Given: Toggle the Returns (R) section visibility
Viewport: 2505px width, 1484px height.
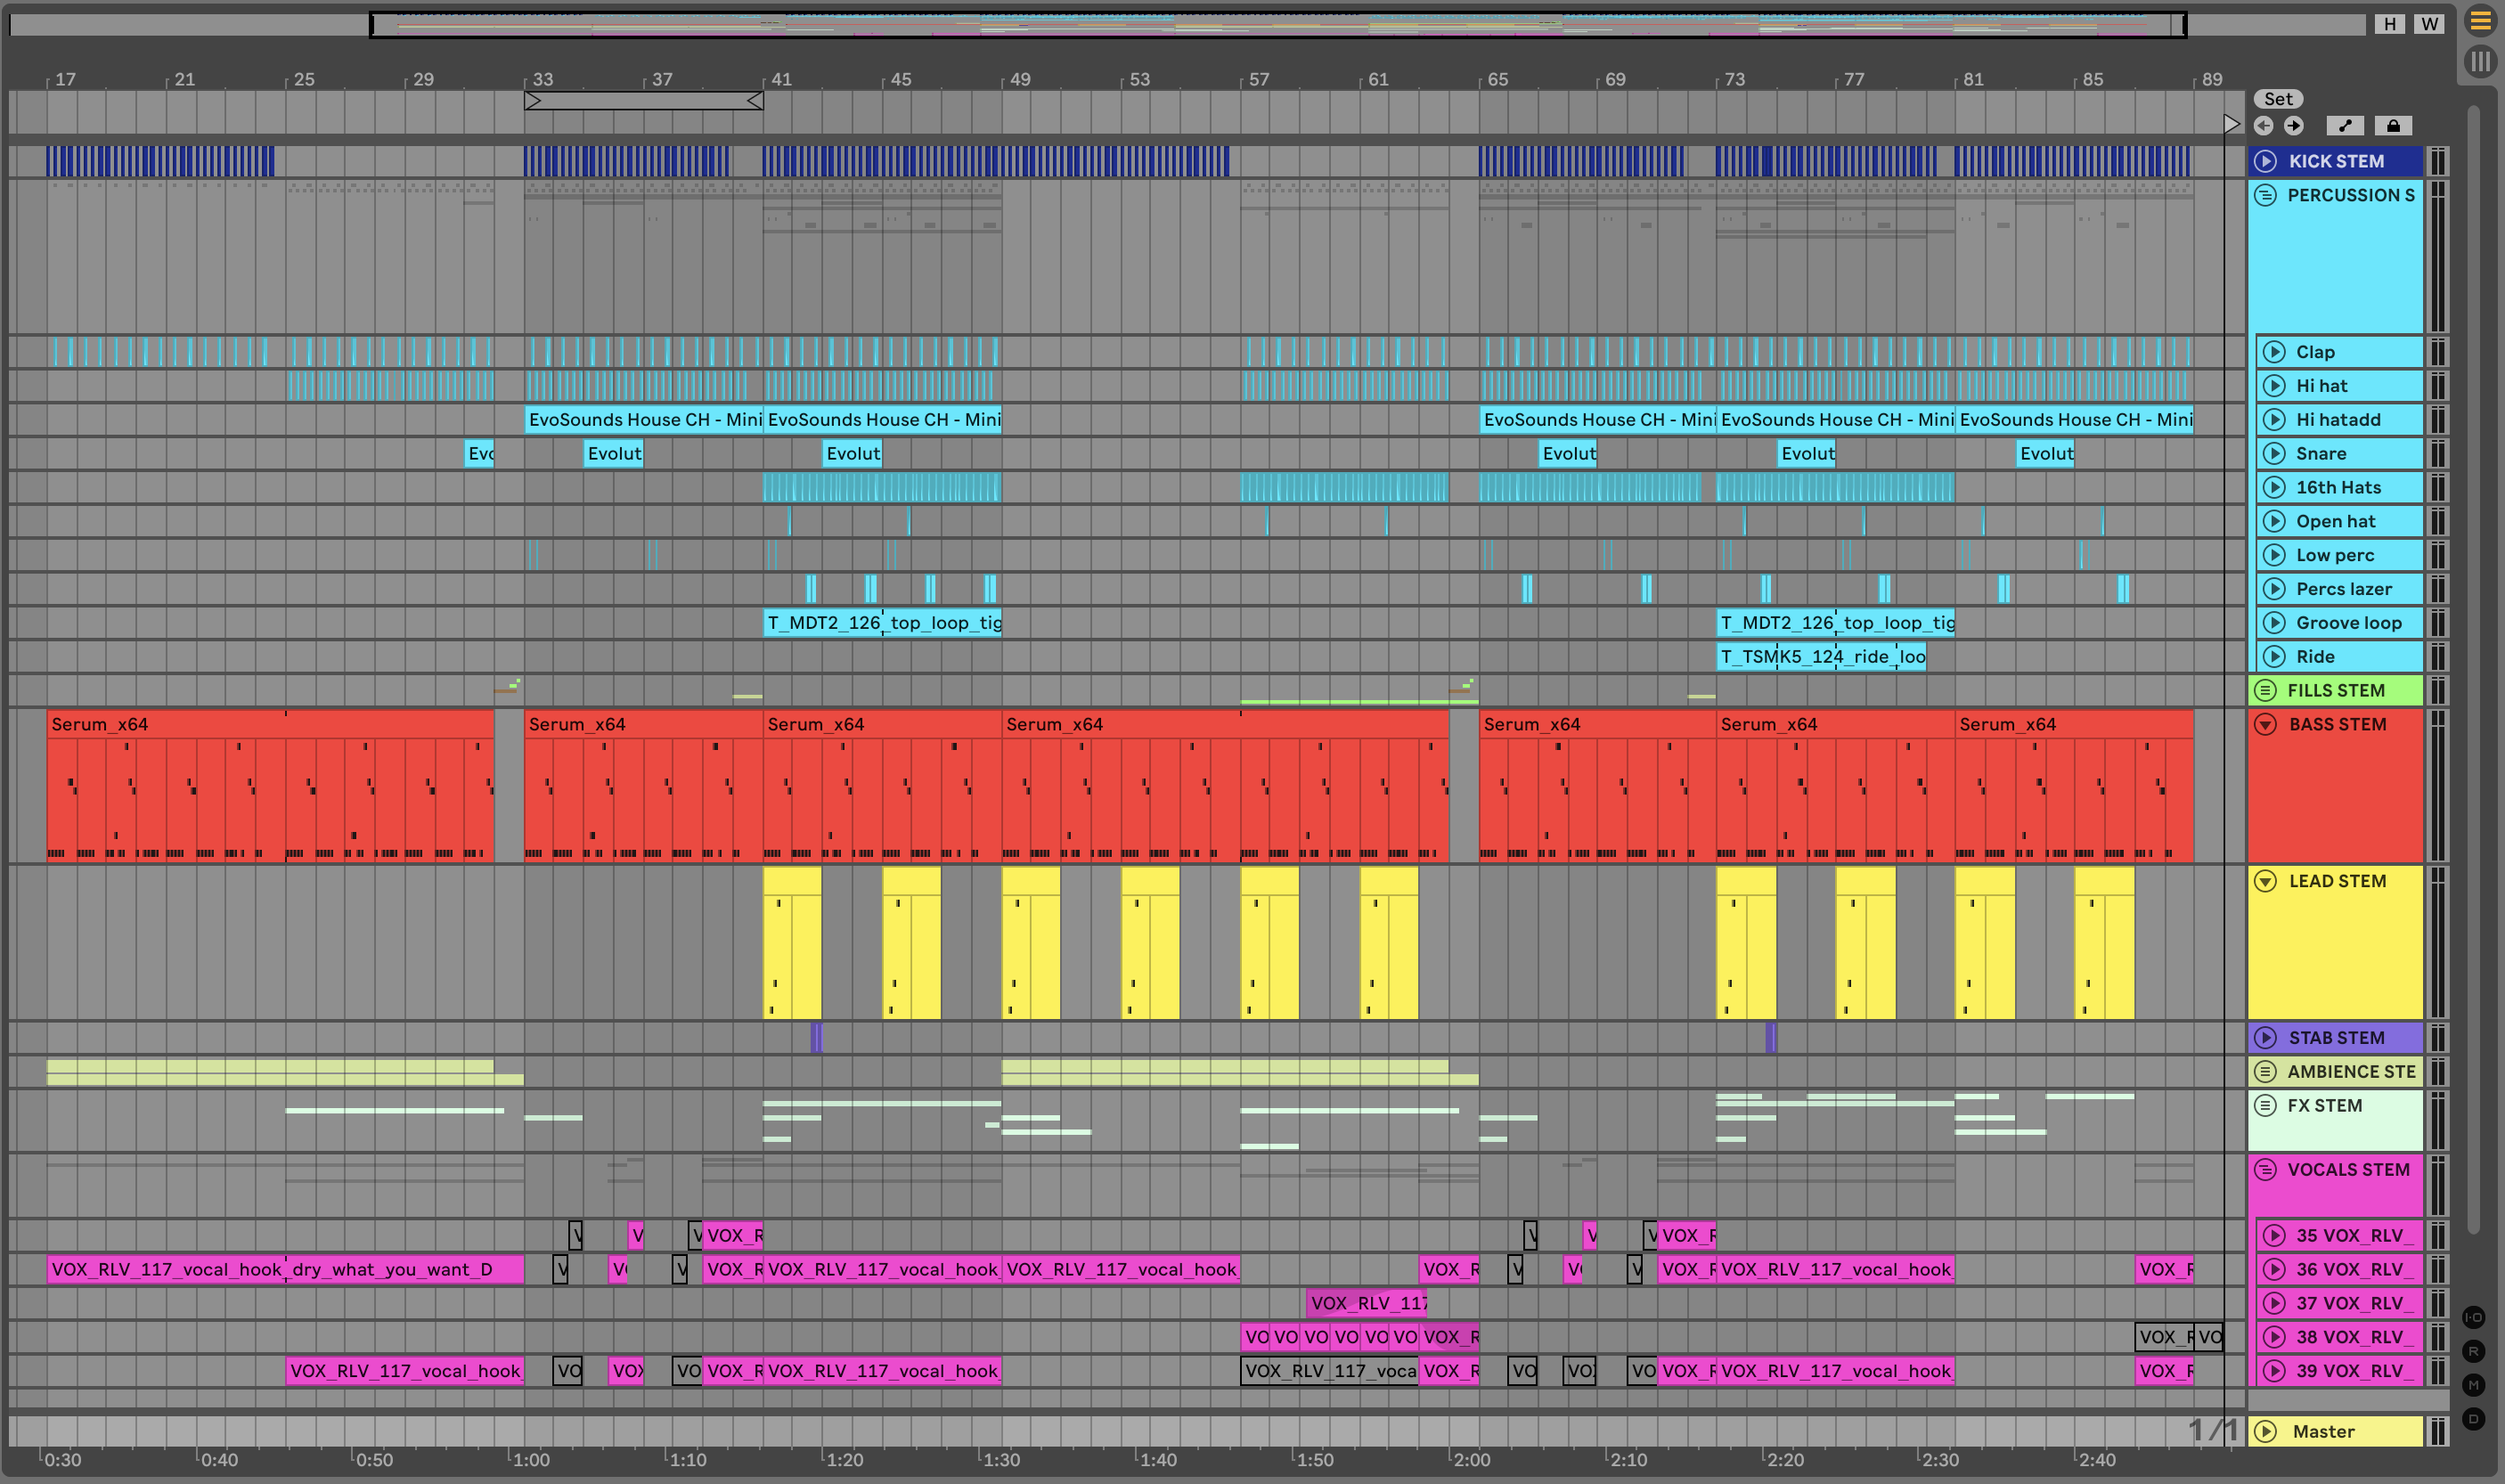Looking at the screenshot, I should tap(2474, 1351).
